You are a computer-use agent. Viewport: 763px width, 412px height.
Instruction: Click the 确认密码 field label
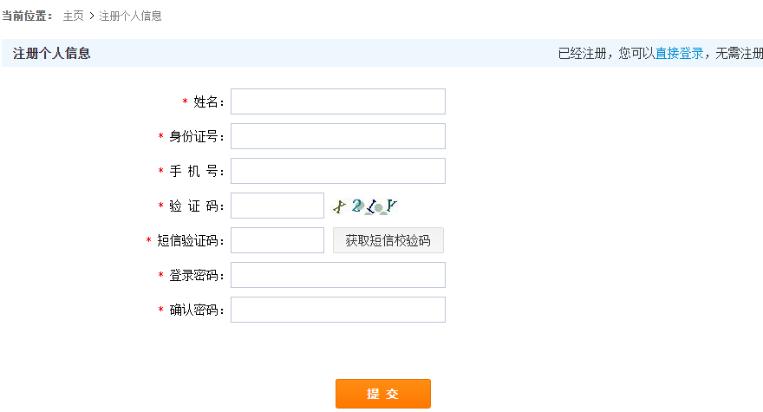click(197, 310)
